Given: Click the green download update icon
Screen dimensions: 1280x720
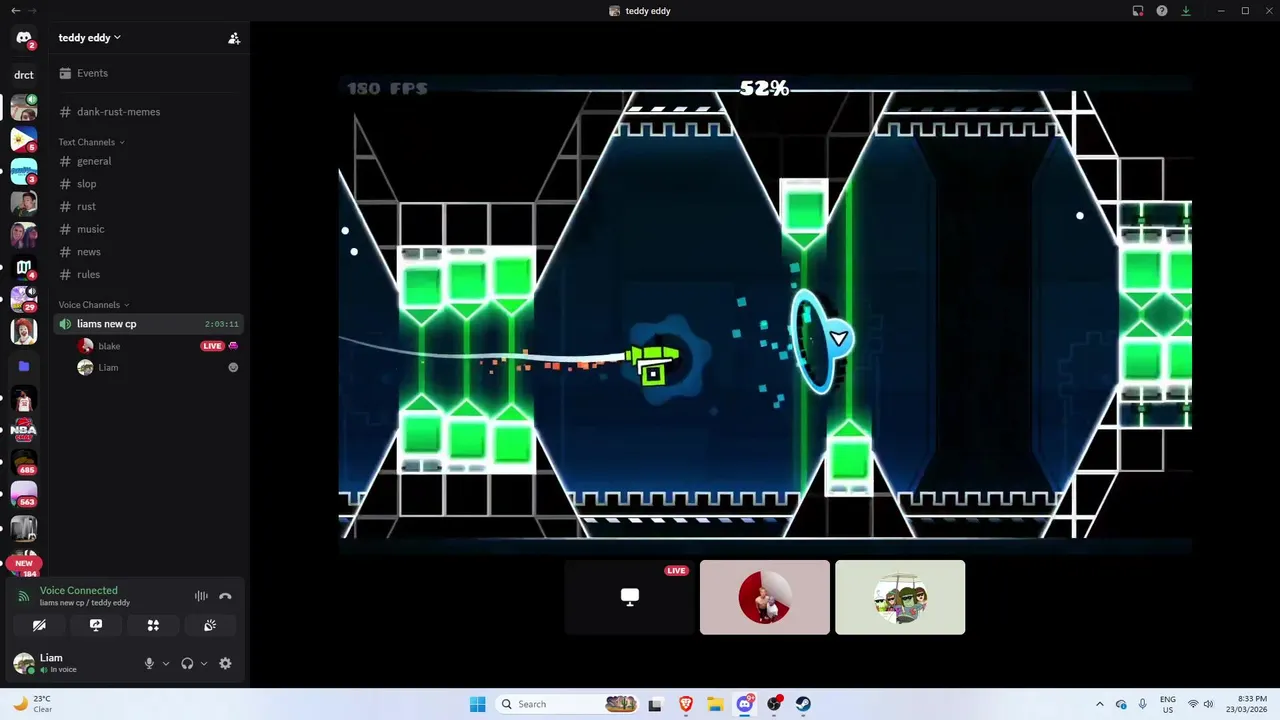Looking at the screenshot, I should (x=1186, y=11).
